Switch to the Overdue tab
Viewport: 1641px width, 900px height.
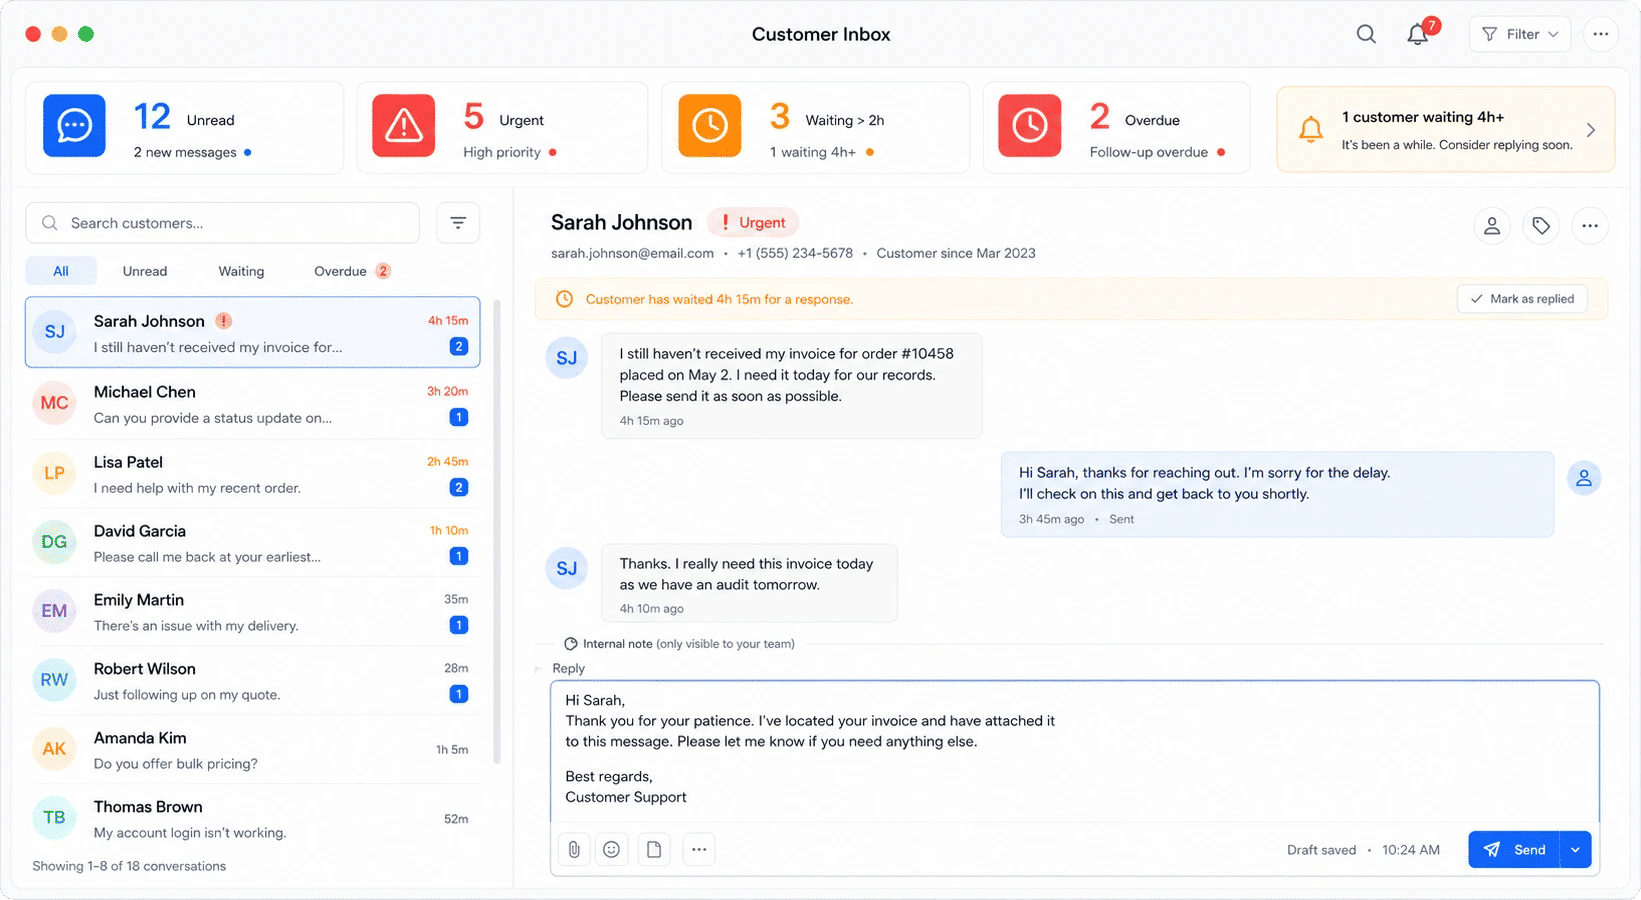[352, 271]
